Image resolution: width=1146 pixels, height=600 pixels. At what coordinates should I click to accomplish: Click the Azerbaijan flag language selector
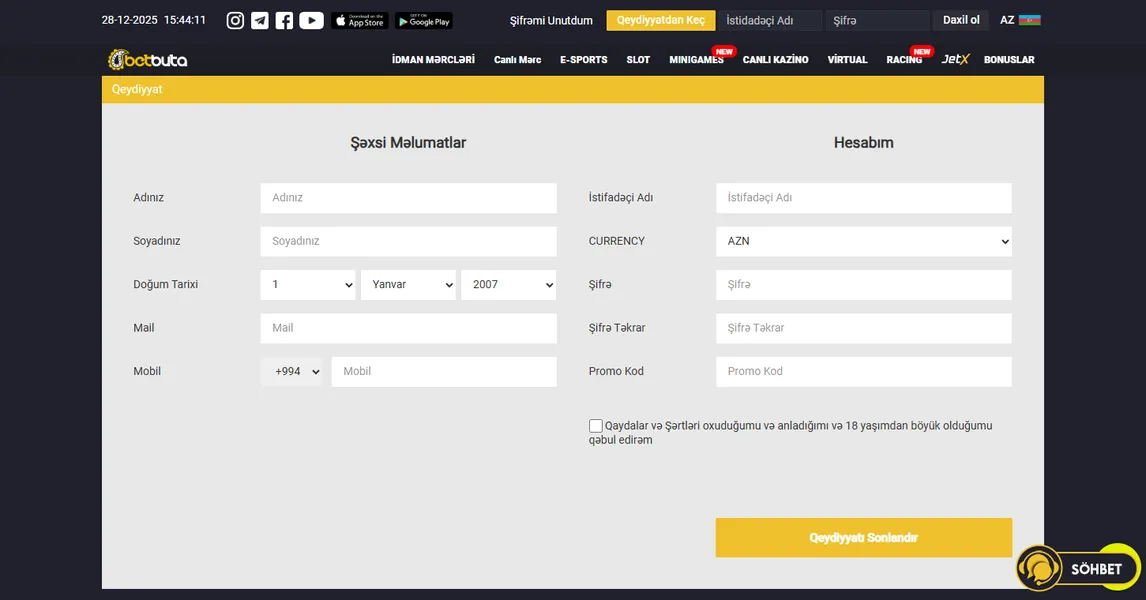(1029, 20)
